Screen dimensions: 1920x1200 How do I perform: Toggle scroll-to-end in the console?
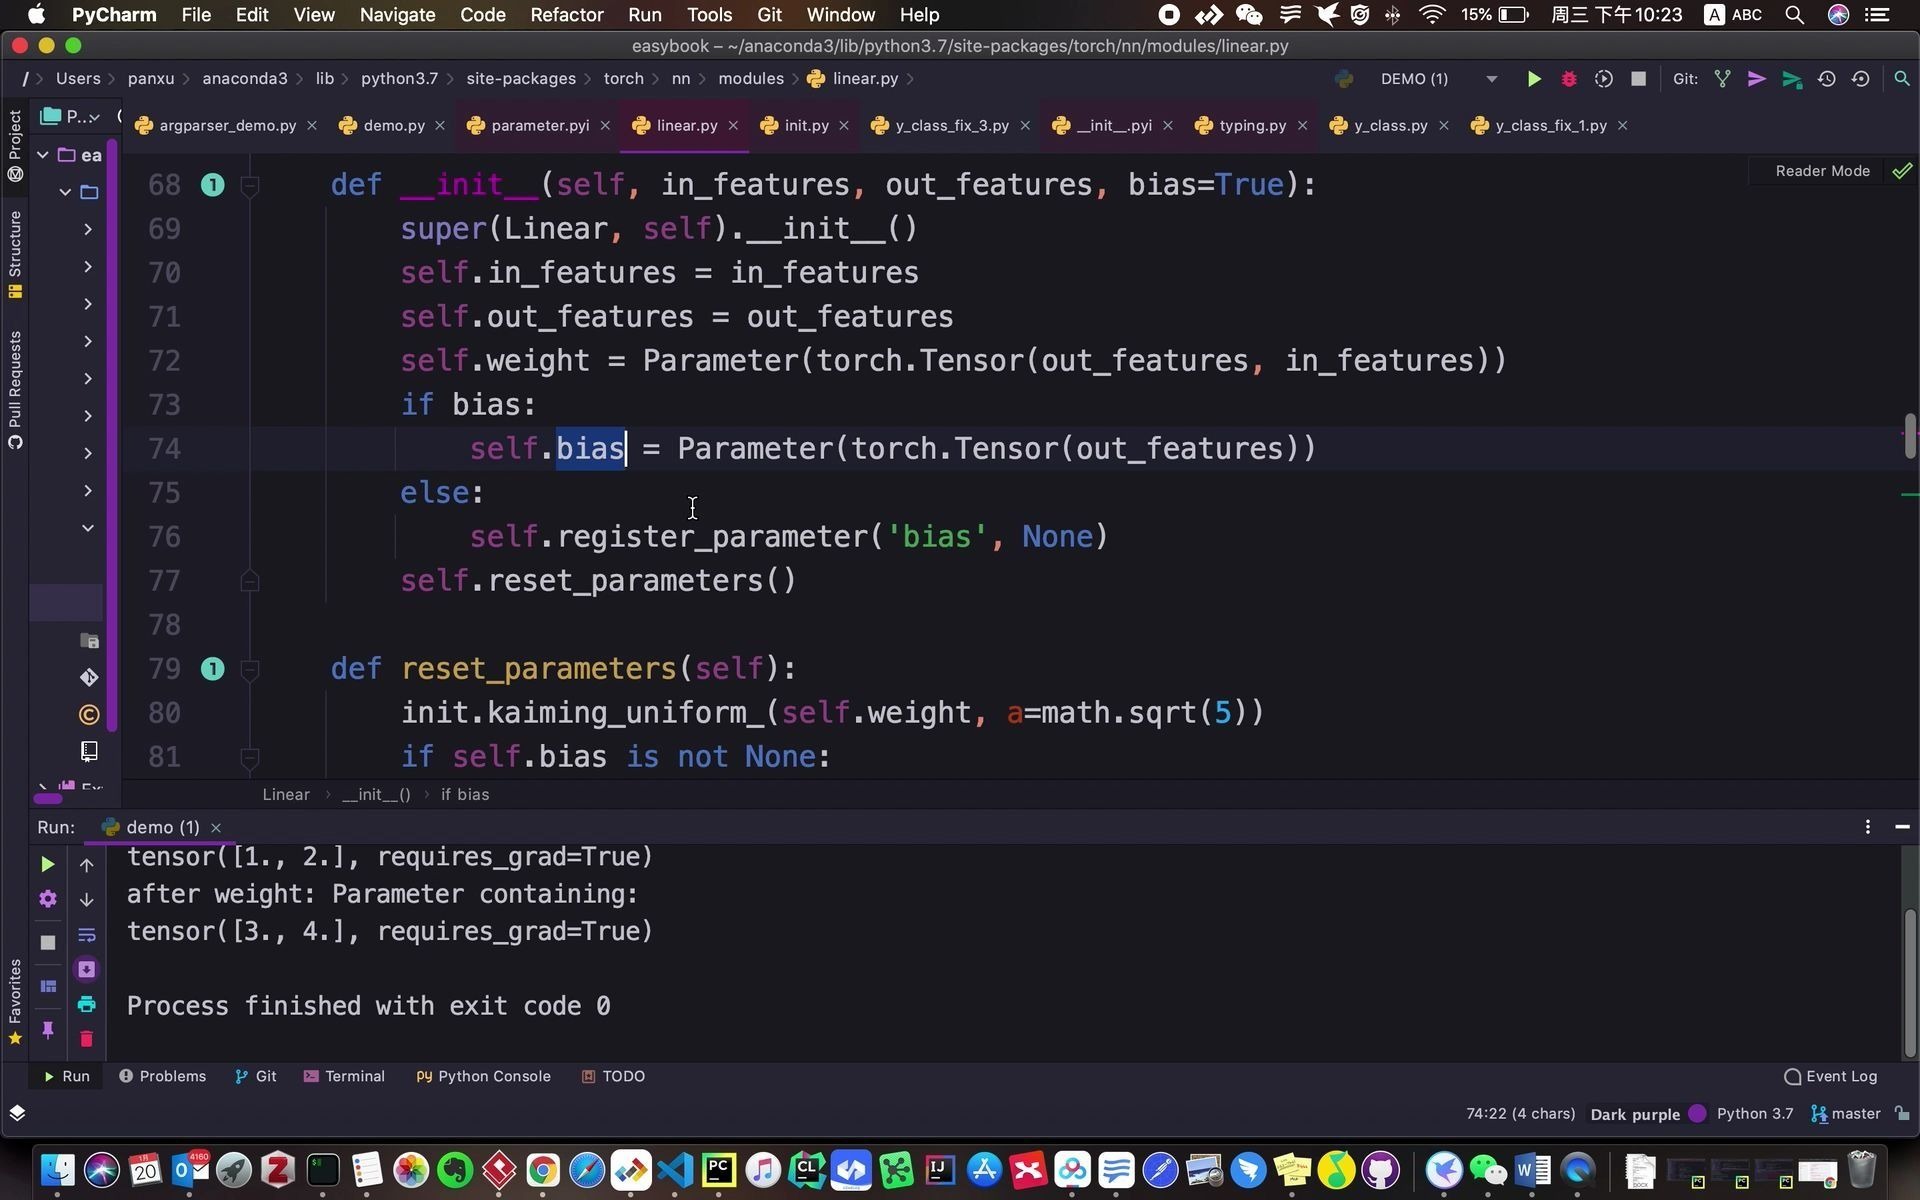(x=87, y=968)
